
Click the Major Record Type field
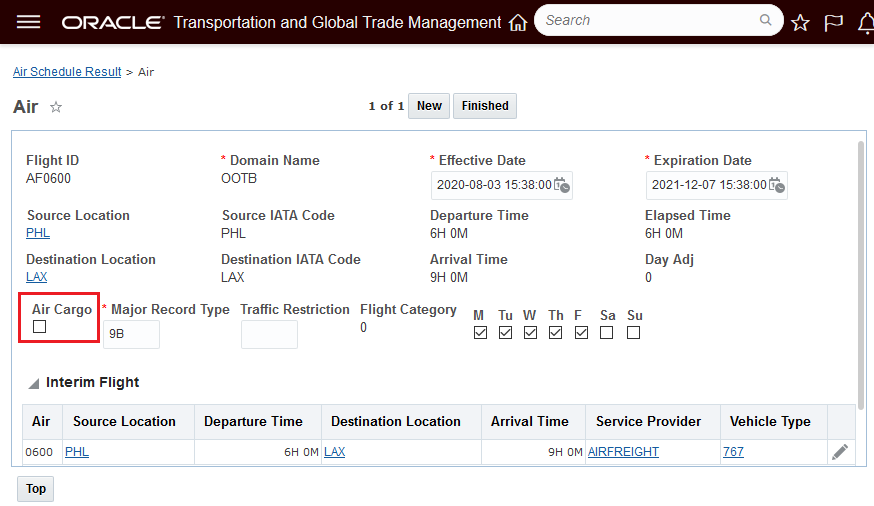[x=131, y=334]
